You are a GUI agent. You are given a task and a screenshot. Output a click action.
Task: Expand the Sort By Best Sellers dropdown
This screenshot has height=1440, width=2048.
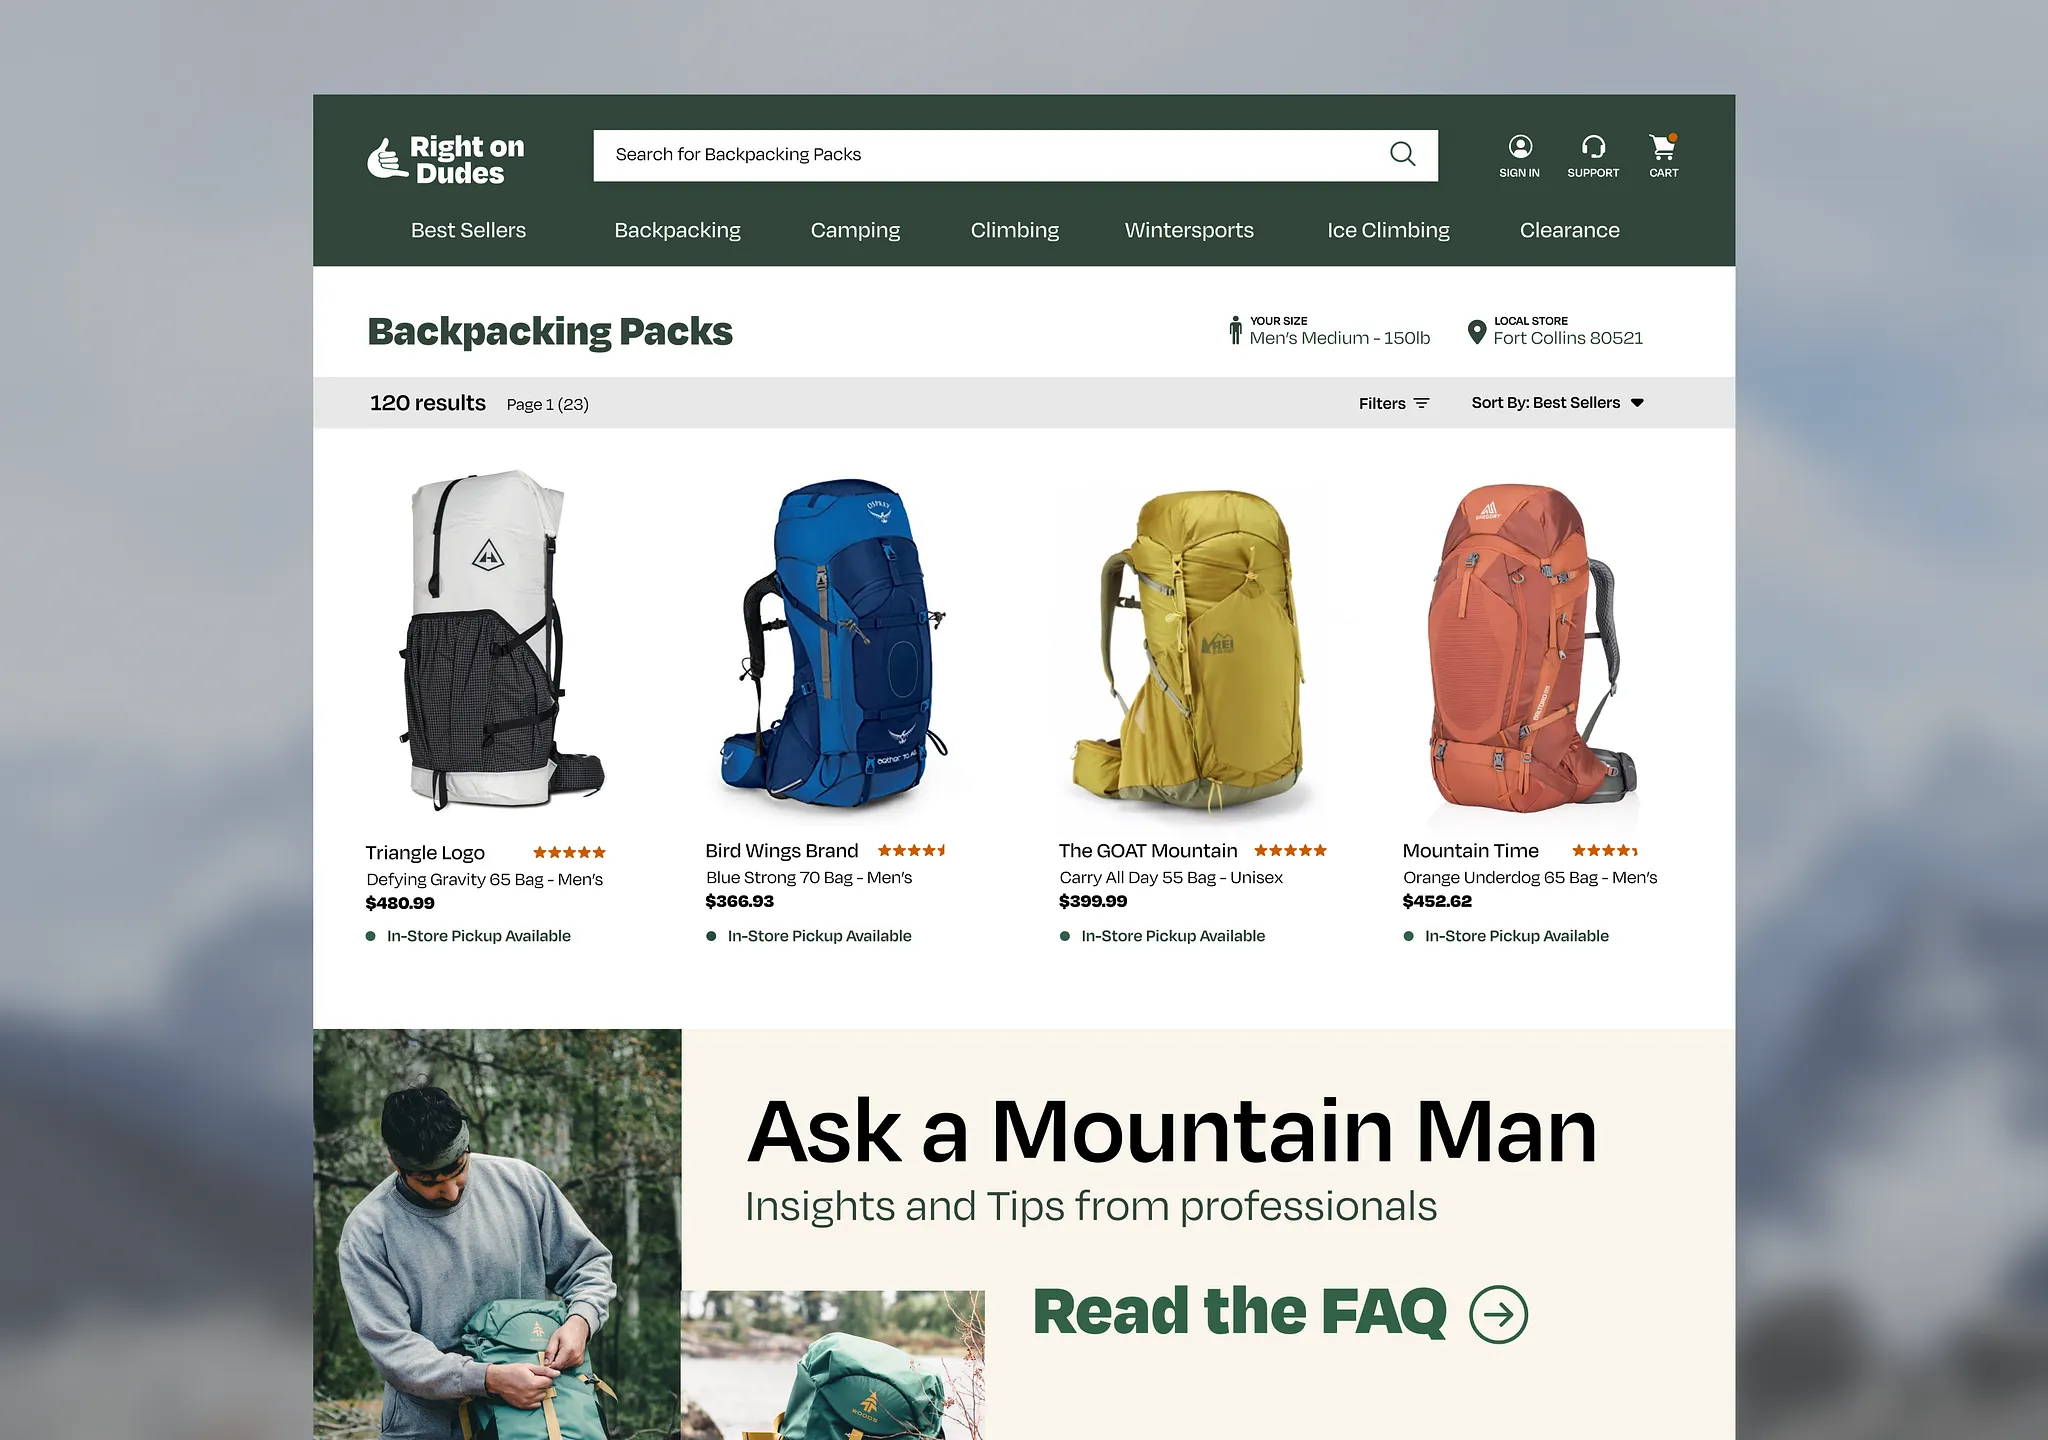(x=1557, y=403)
